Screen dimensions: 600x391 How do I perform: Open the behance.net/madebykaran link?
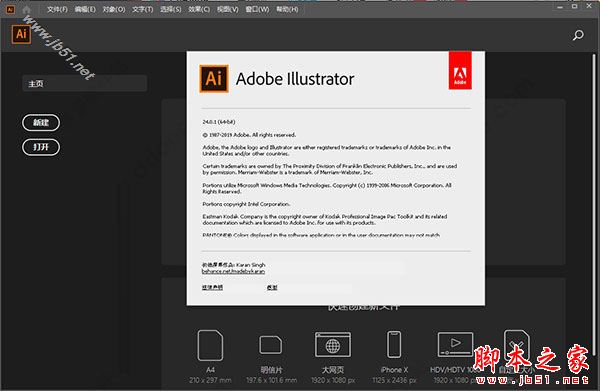point(233,271)
